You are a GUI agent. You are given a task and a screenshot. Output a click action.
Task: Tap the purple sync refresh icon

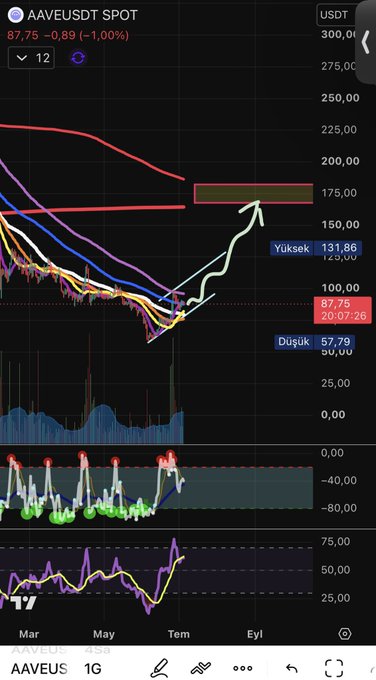[x=78, y=58]
